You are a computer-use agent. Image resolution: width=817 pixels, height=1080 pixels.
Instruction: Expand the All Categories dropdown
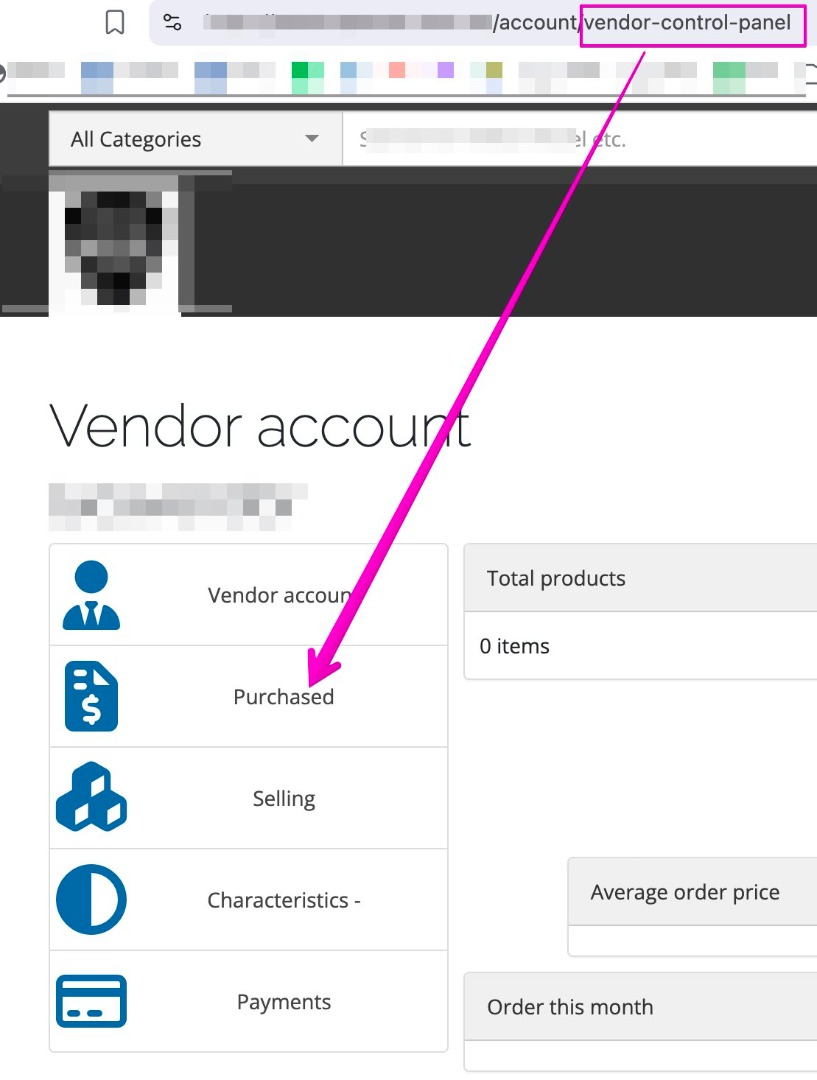pos(194,140)
